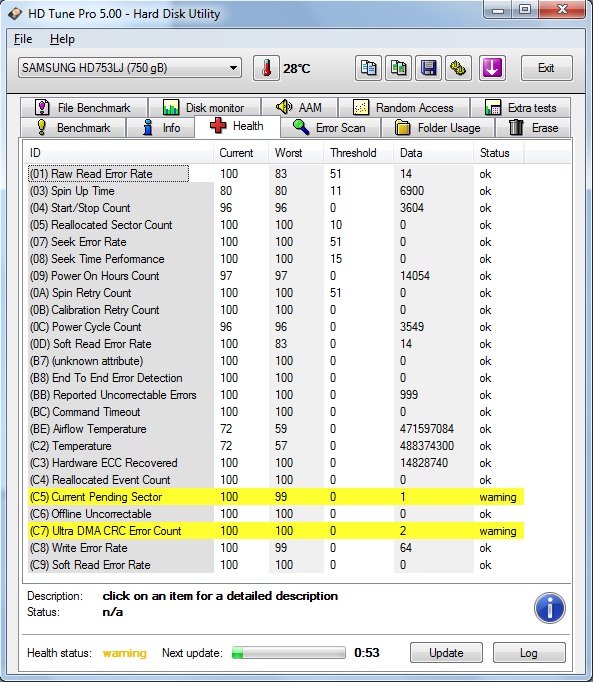Screen dimensions: 593x682
Task: Select the (C7) Ultra DMA CRC Error Count row
Action: click(276, 530)
